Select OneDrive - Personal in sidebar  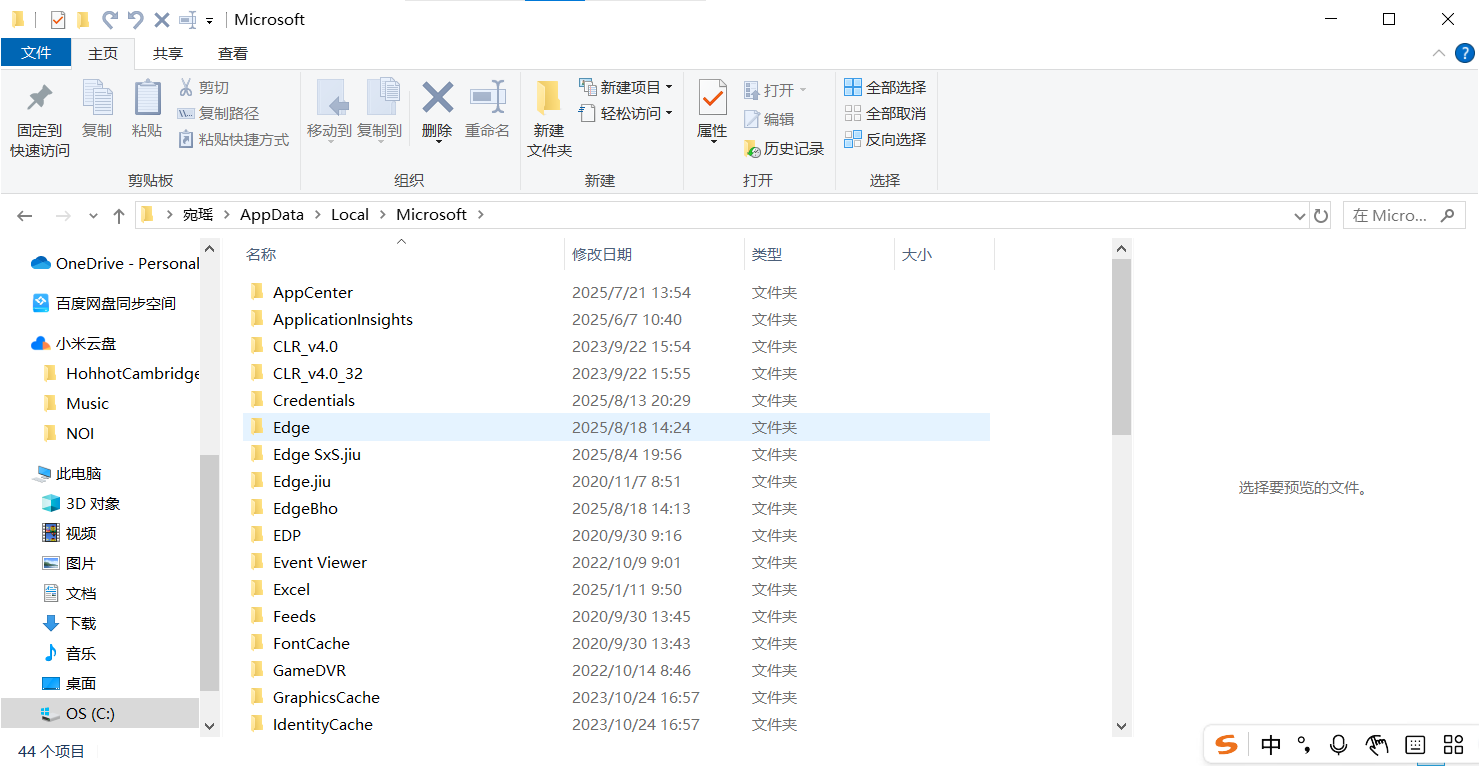coord(115,264)
